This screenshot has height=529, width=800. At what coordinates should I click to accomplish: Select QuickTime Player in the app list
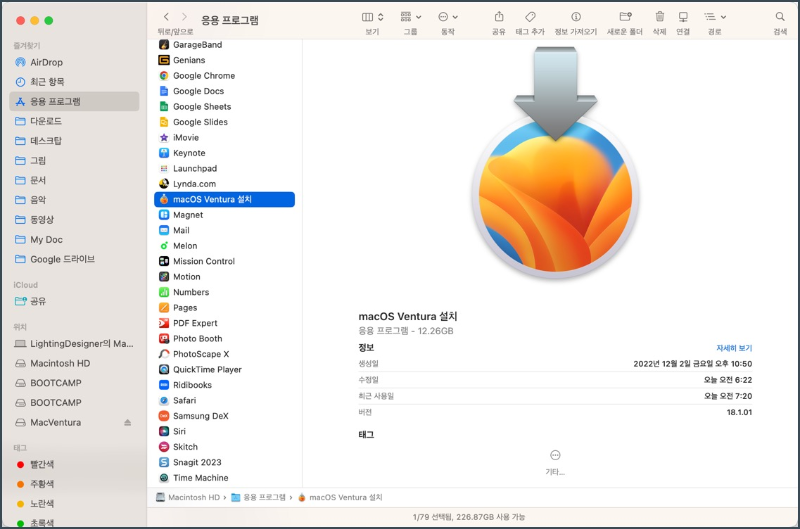tap(224, 369)
